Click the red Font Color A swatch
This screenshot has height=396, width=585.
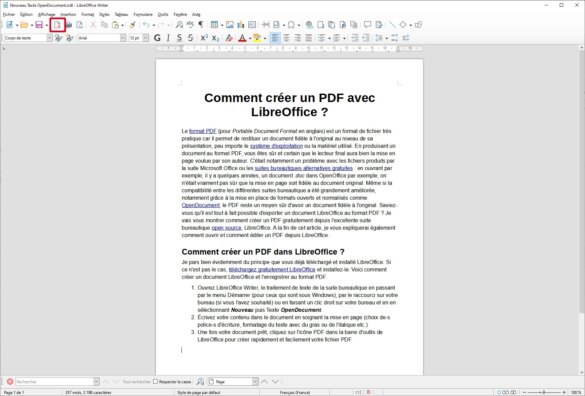tap(242, 38)
